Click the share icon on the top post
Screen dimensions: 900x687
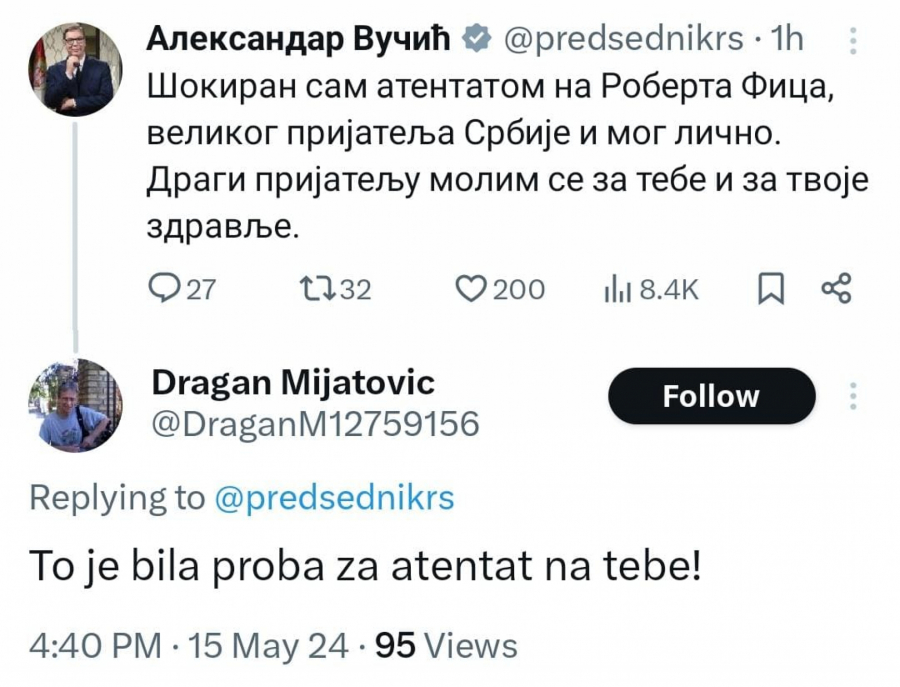835,289
